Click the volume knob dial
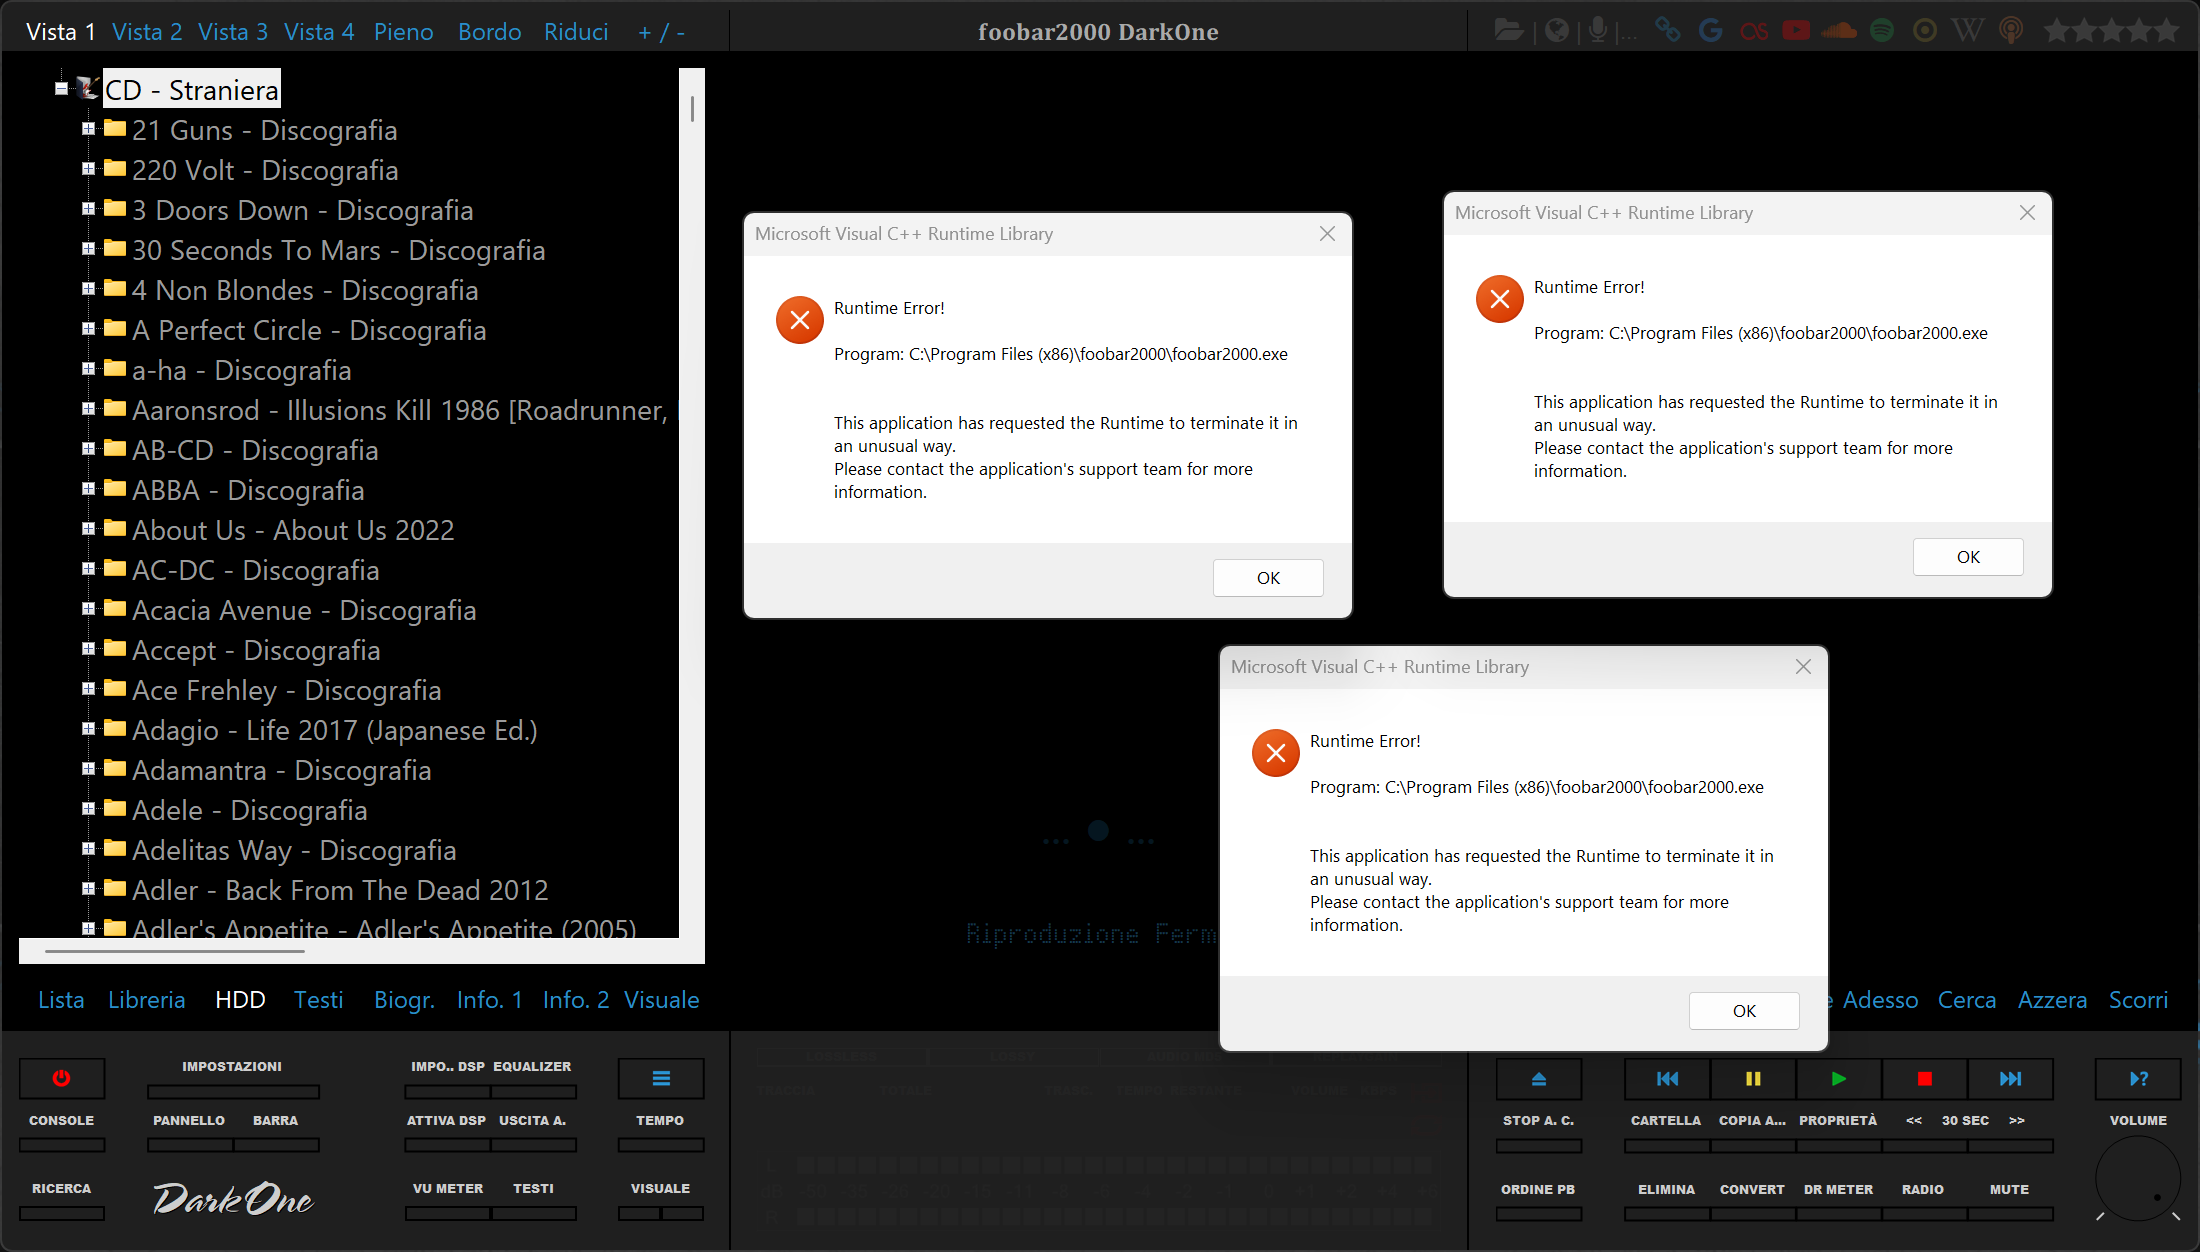 click(2137, 1180)
